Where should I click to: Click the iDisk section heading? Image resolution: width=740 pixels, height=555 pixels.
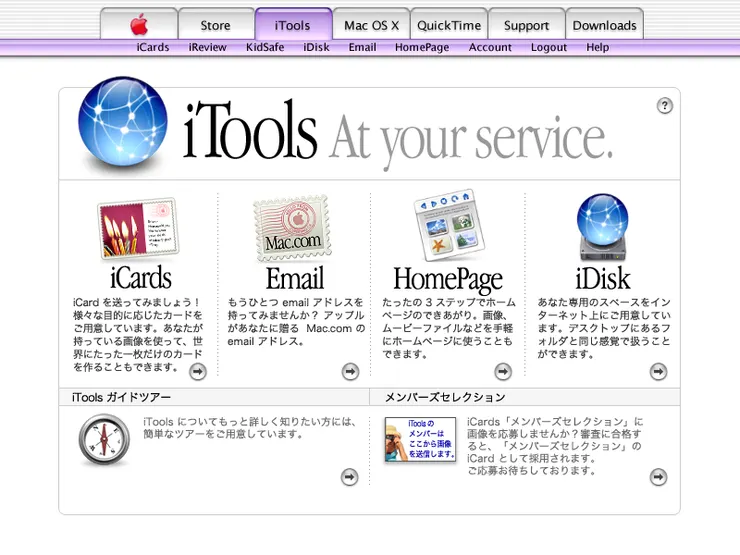point(603,278)
